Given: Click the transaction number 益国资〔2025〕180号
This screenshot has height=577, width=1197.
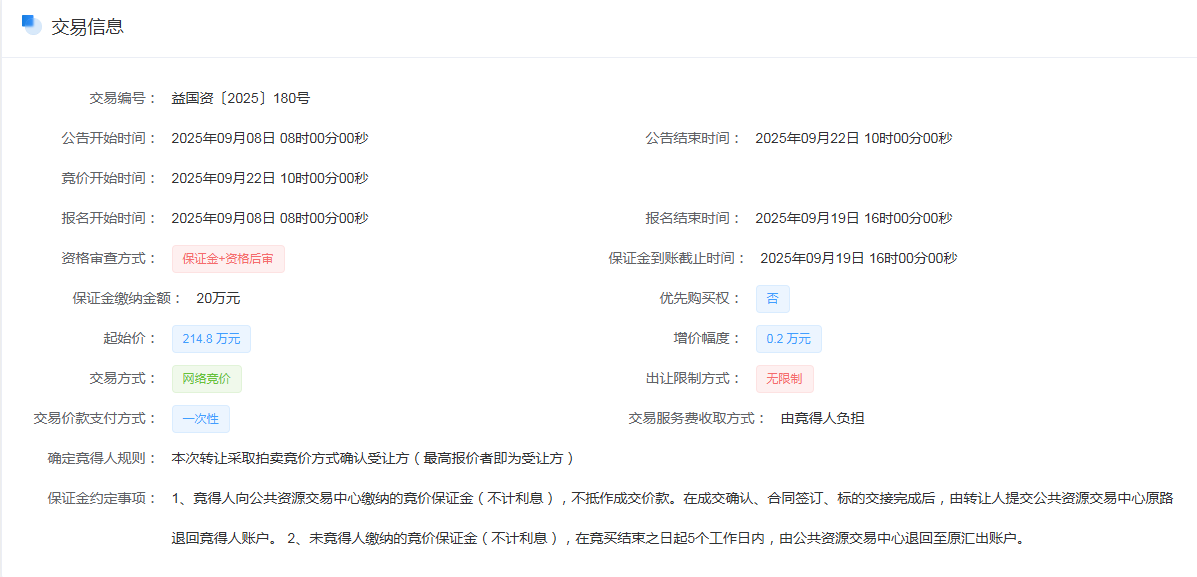Looking at the screenshot, I should point(241,98).
